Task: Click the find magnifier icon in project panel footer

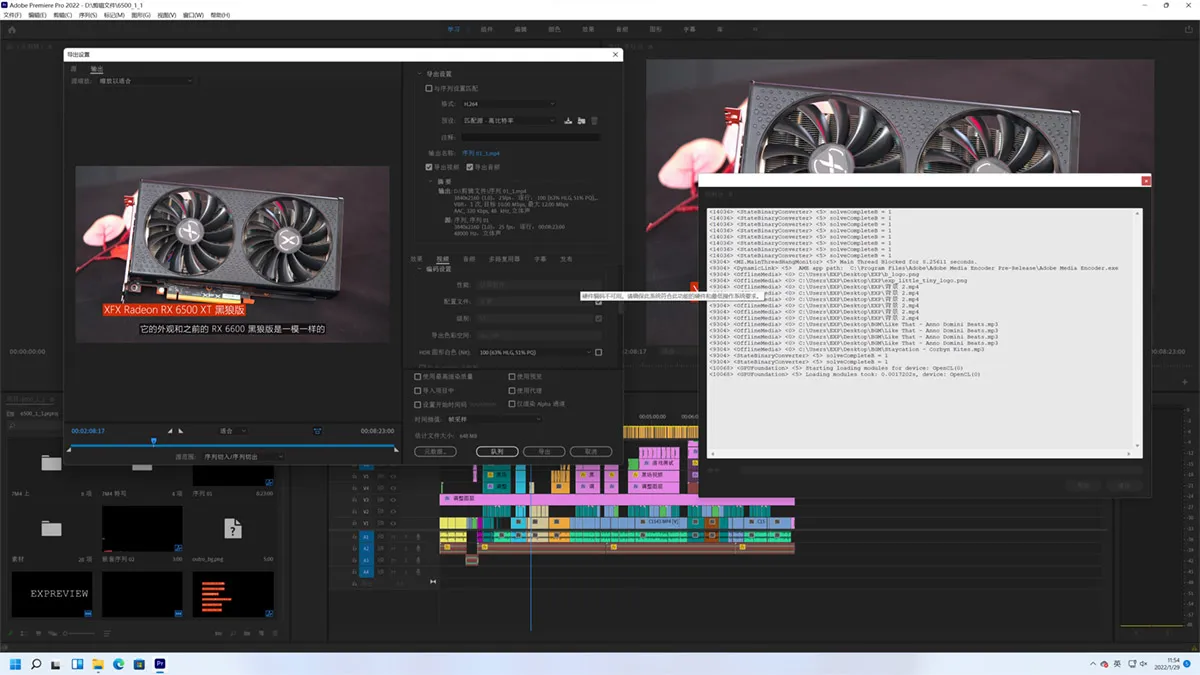Action: click(x=232, y=634)
